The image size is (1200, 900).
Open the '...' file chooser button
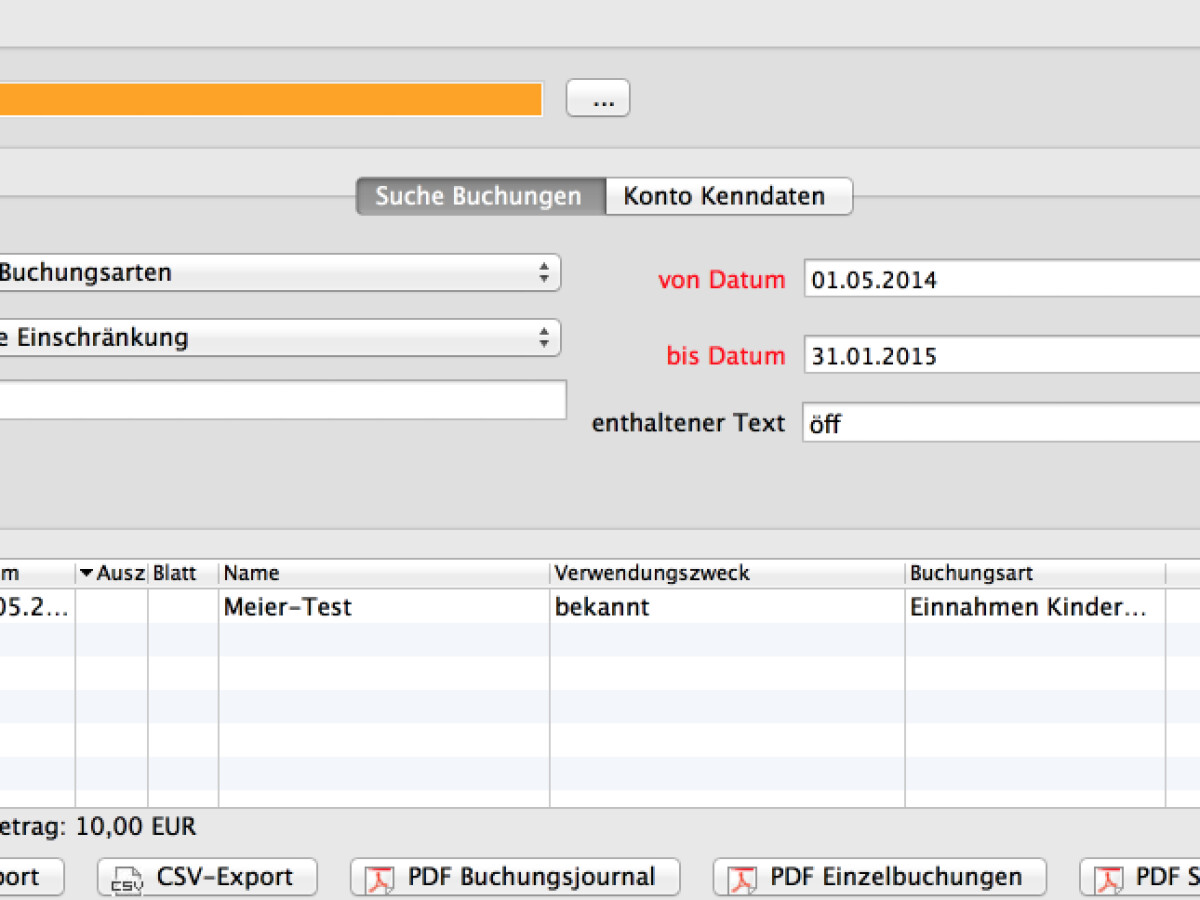[597, 97]
